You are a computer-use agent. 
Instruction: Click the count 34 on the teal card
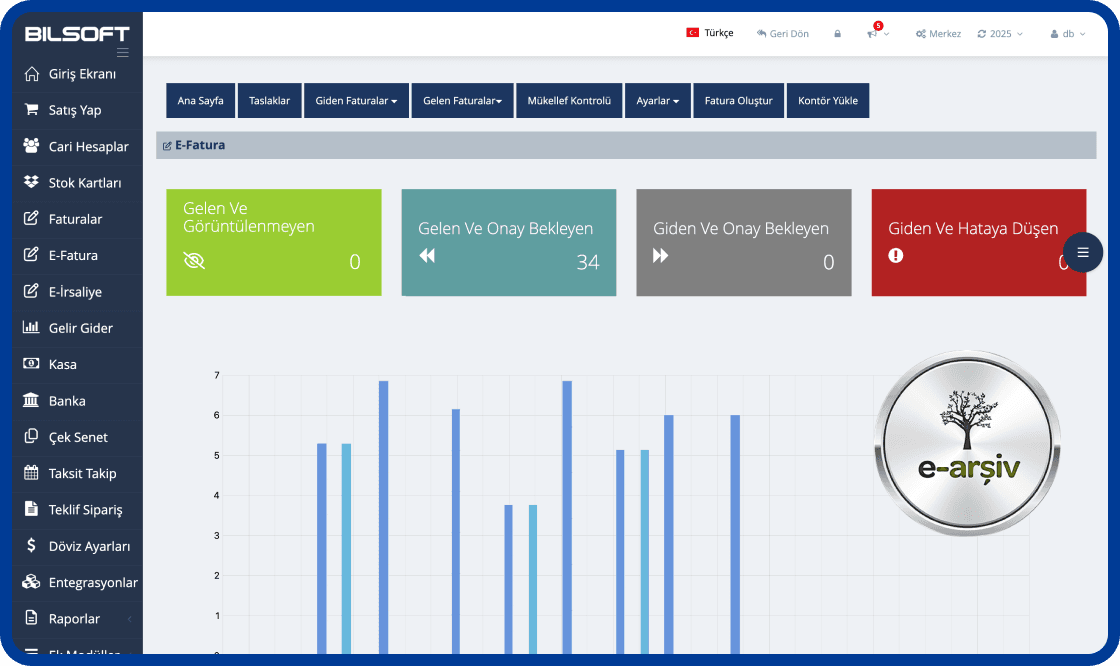coord(588,262)
